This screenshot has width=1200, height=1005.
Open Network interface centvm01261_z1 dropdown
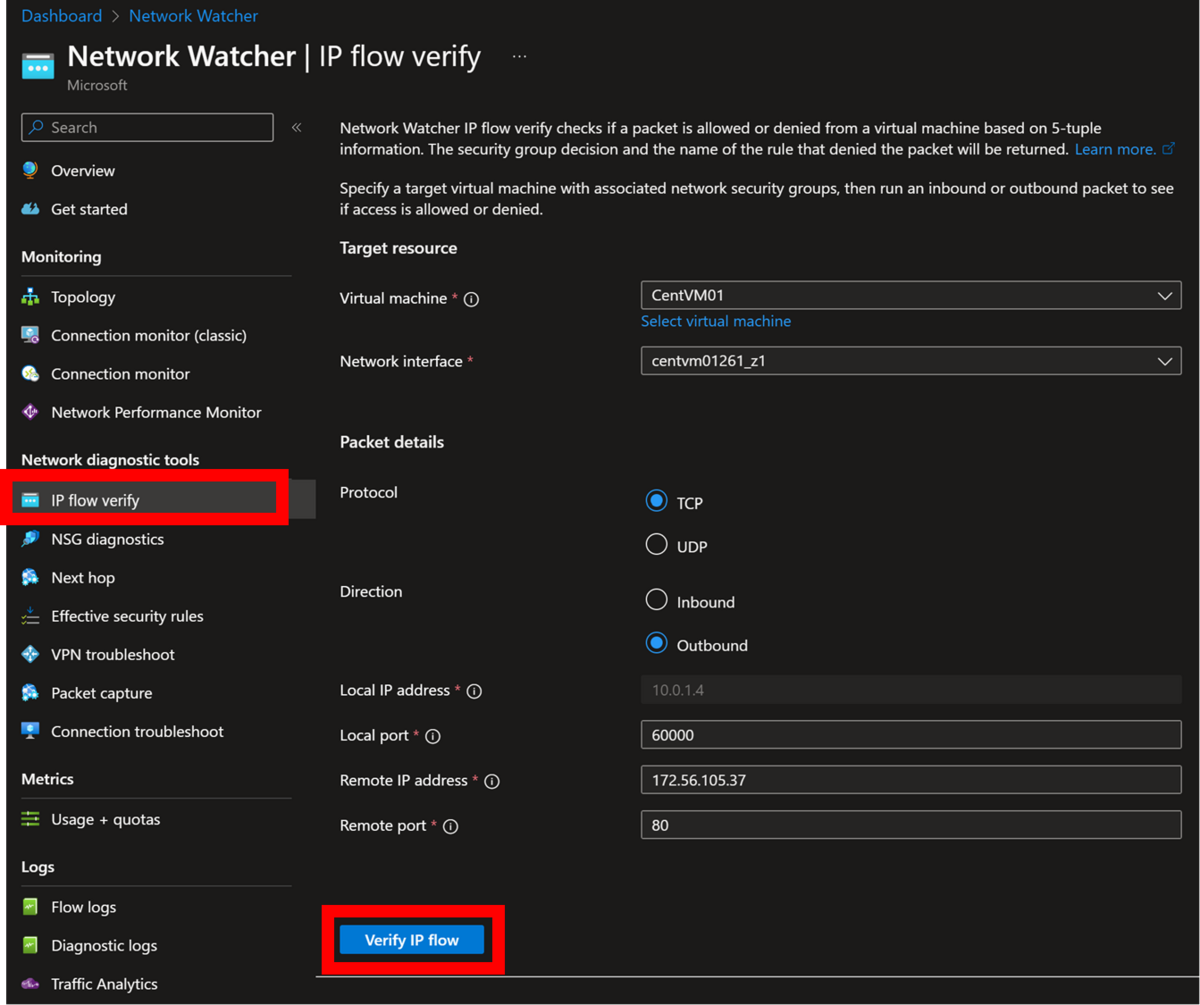coord(911,361)
